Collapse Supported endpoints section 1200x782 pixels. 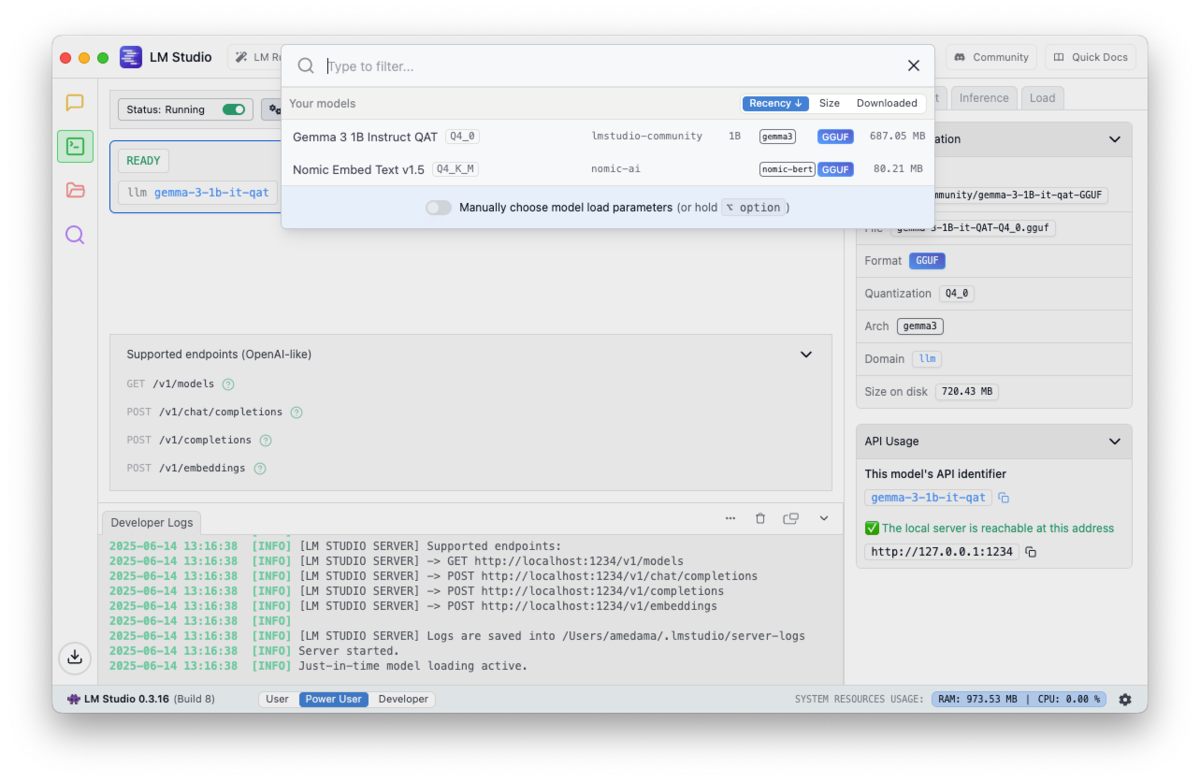806,354
